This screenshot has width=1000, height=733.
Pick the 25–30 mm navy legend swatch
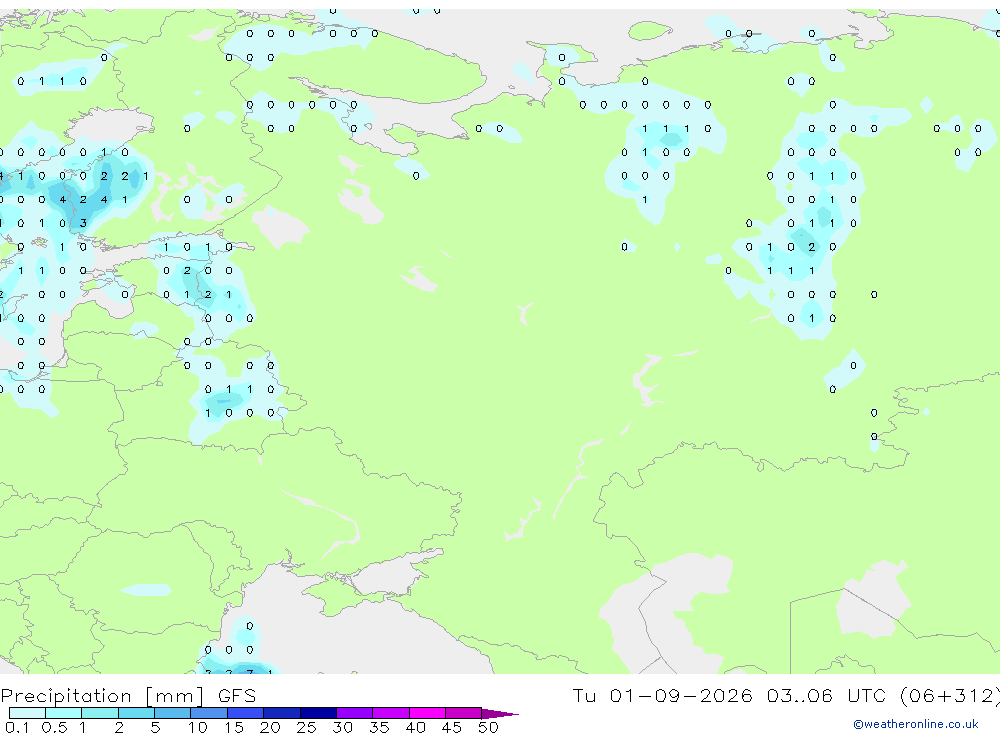pyautogui.click(x=318, y=713)
